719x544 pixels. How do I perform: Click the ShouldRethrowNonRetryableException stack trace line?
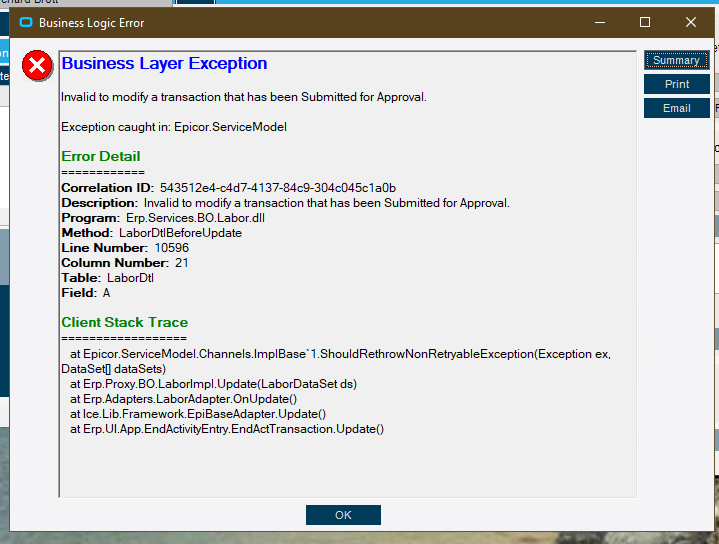pyautogui.click(x=336, y=361)
